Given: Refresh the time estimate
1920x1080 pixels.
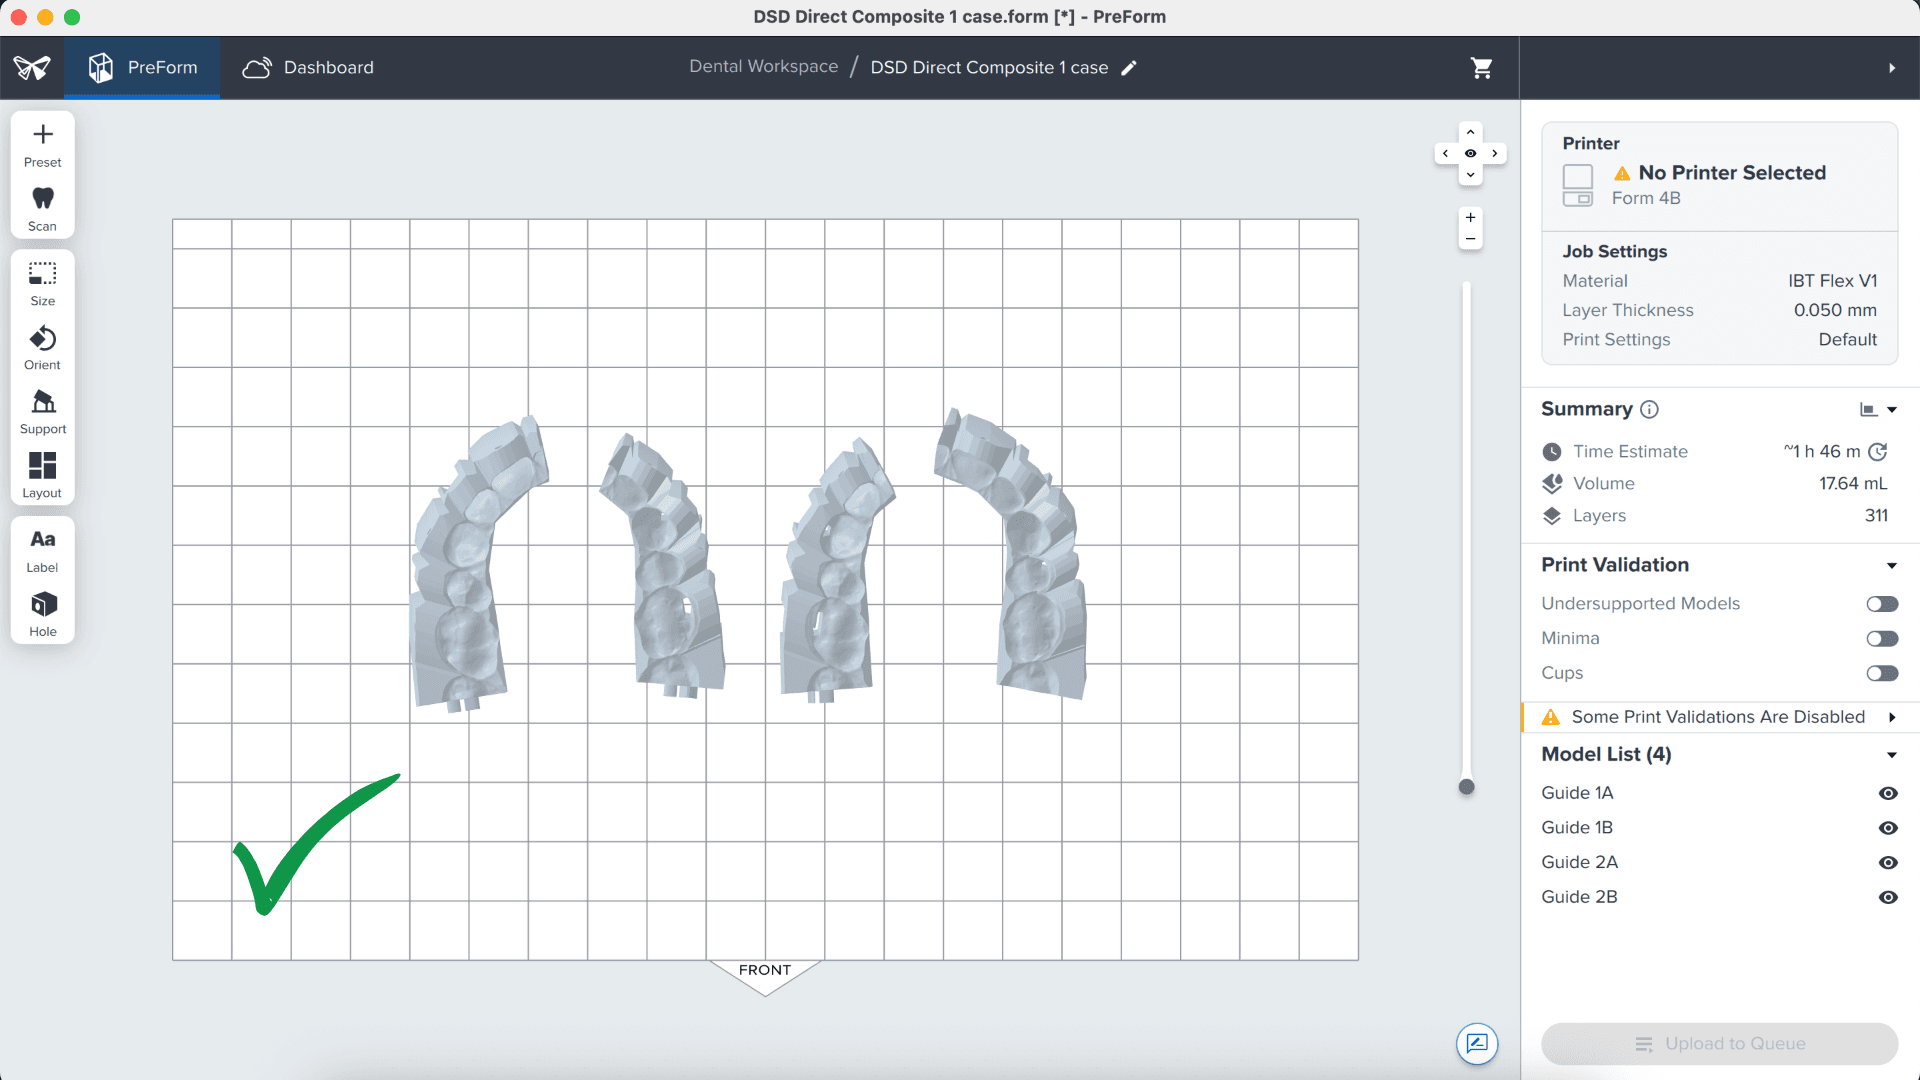Looking at the screenshot, I should click(1878, 452).
